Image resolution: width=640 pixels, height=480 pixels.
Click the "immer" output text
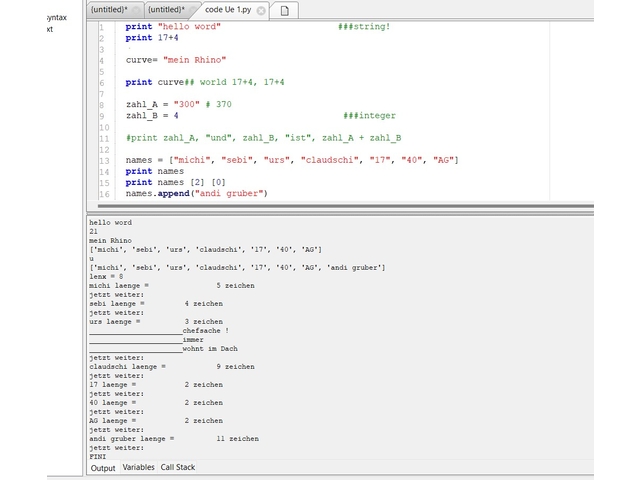coord(193,340)
